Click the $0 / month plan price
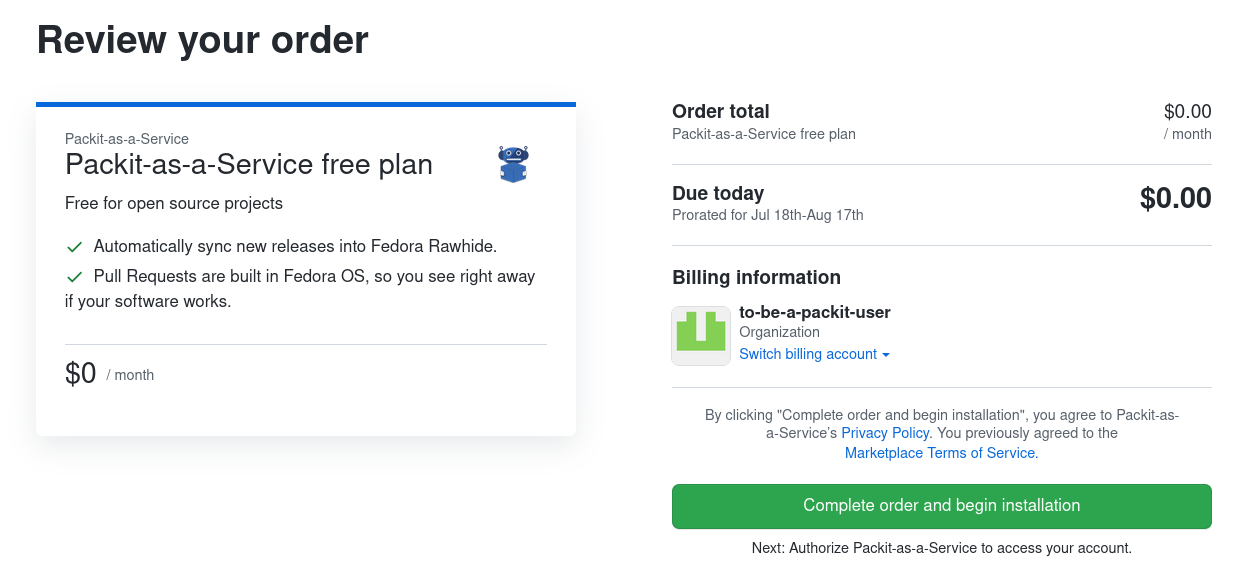Image resolution: width=1244 pixels, height=585 pixels. pyautogui.click(x=109, y=374)
